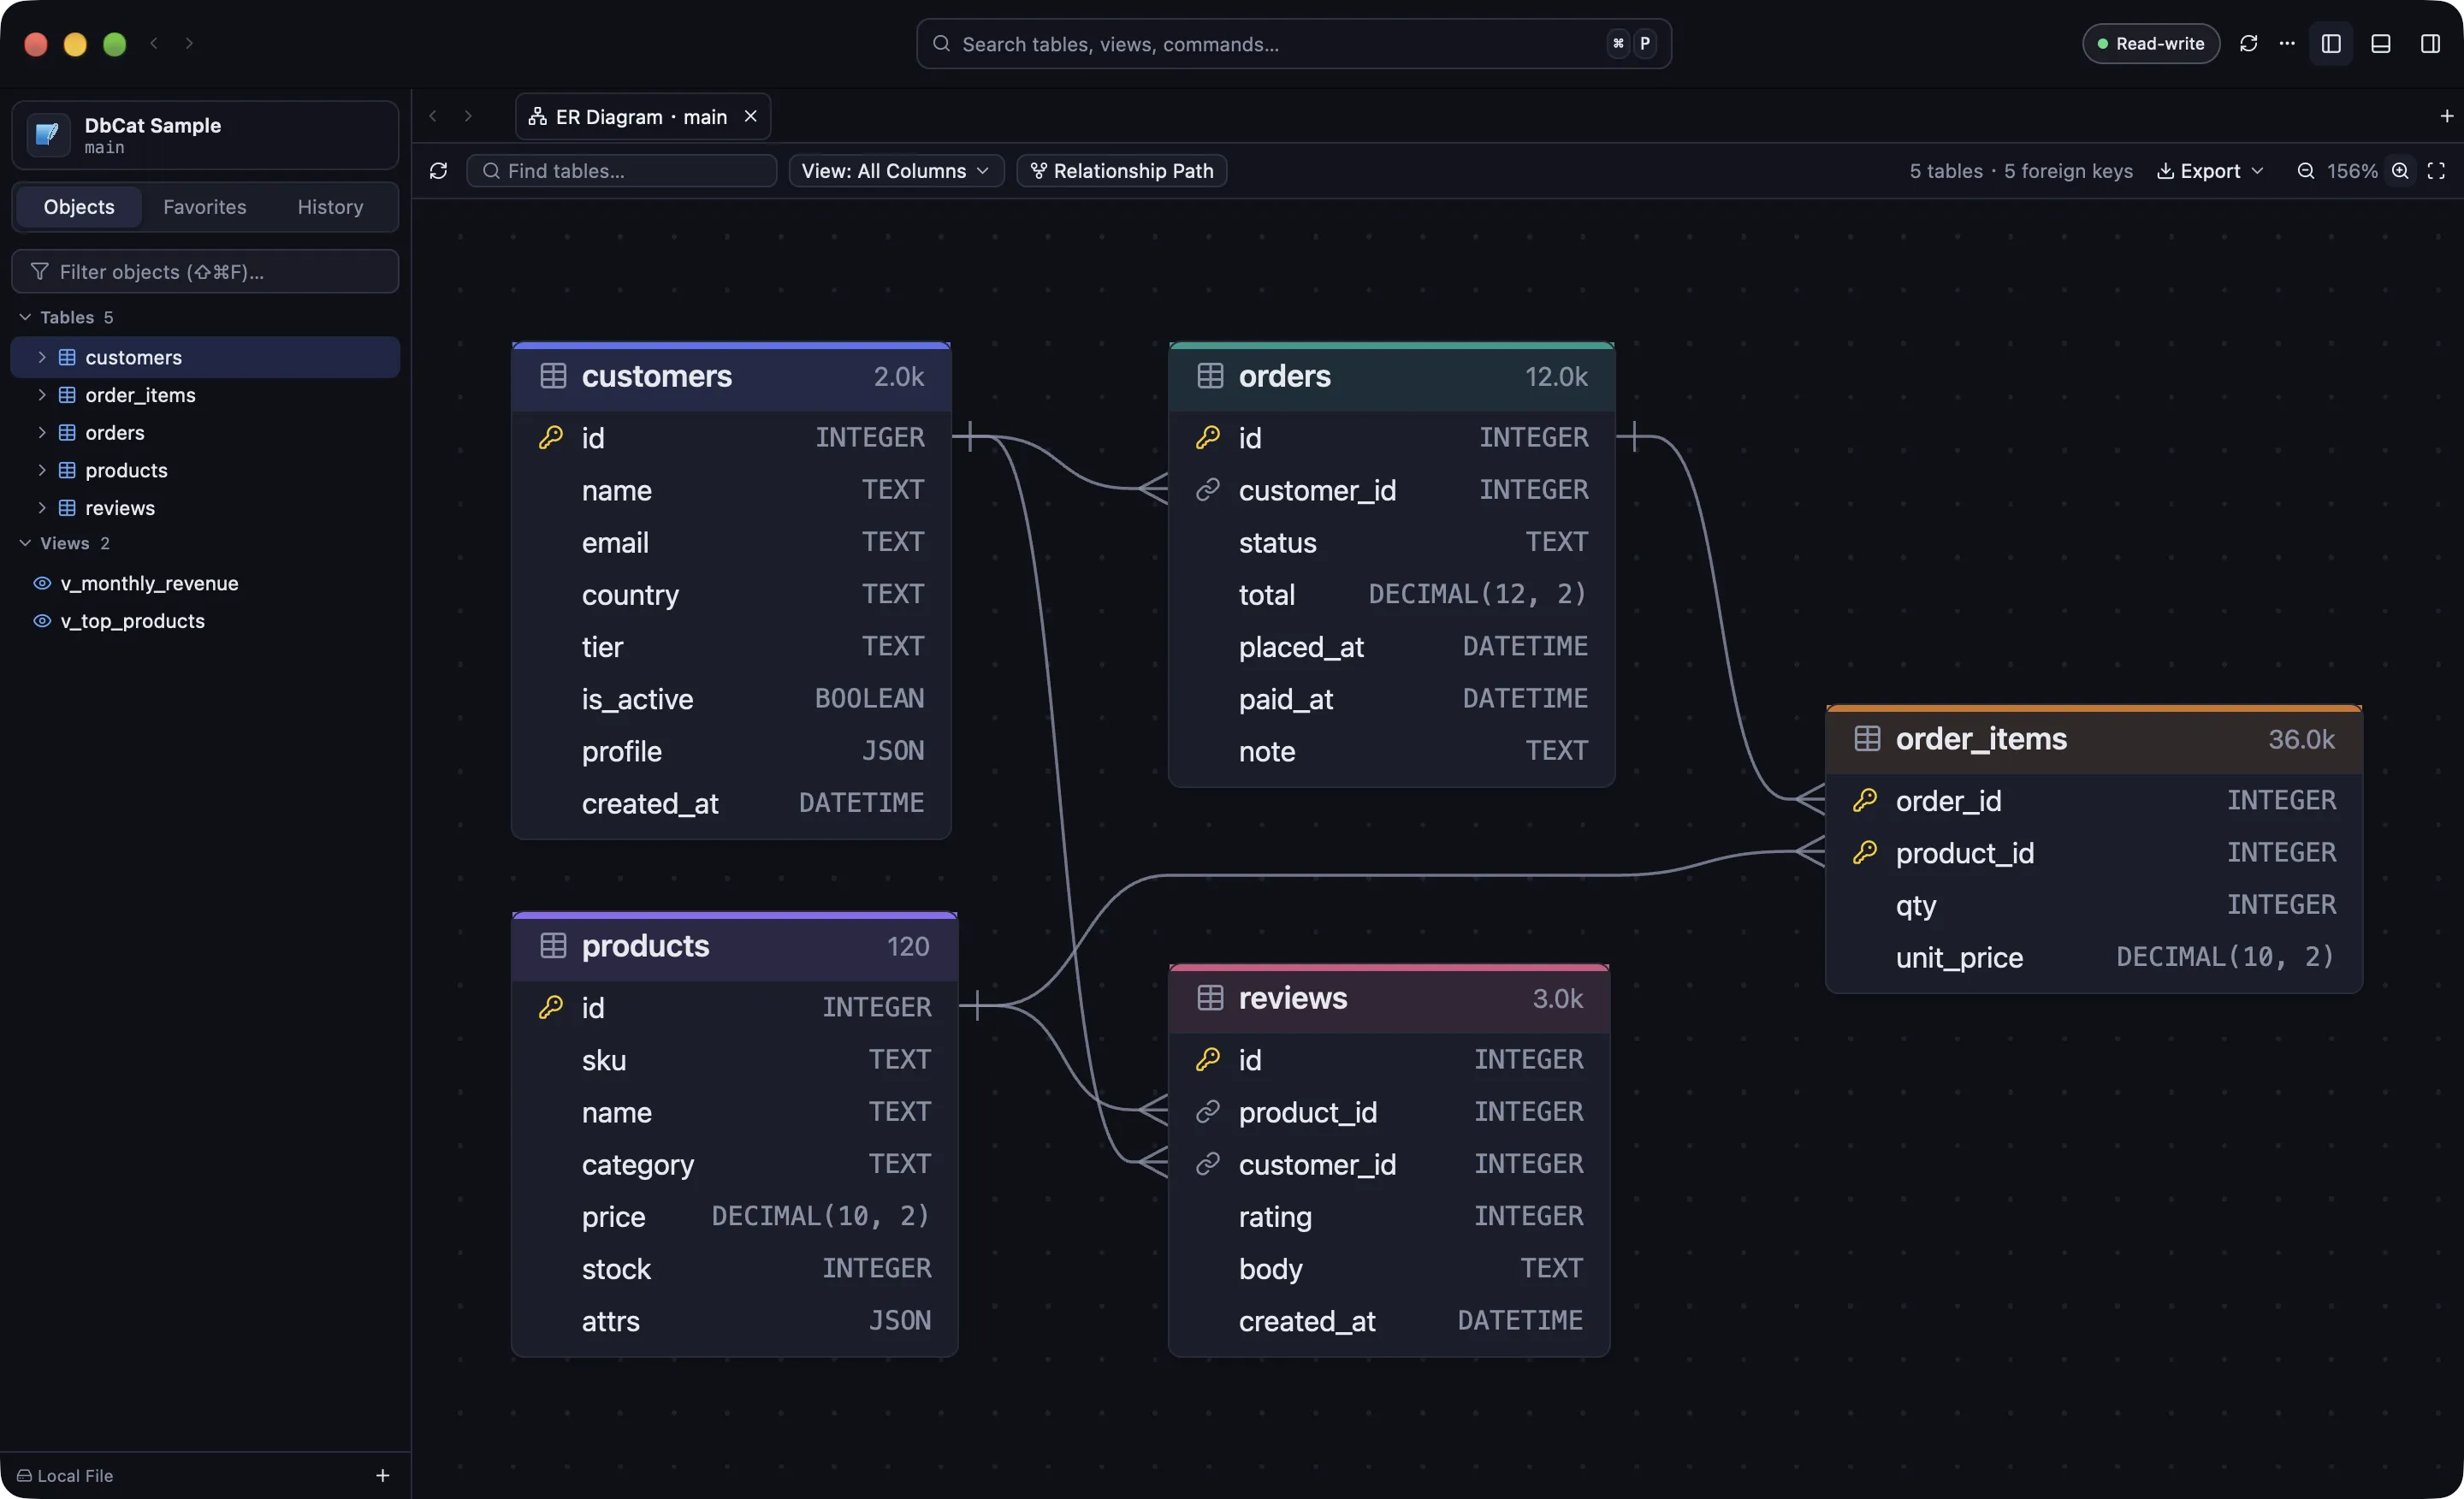Close the ER Diagram tab
2464x1499 pixels.
751,117
